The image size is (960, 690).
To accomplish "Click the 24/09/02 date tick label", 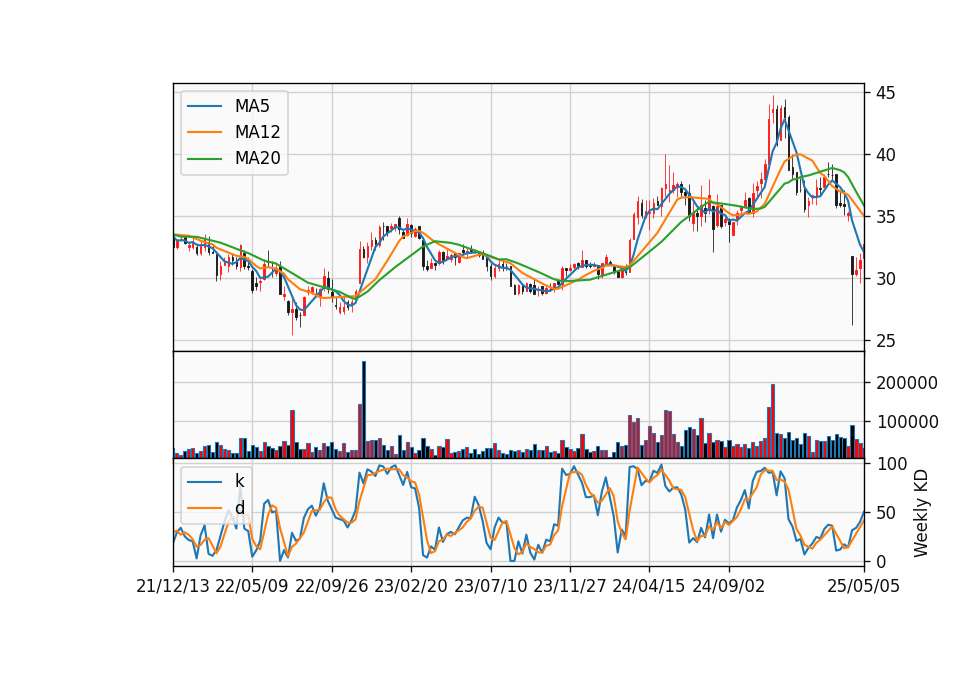I will pyautogui.click(x=729, y=587).
